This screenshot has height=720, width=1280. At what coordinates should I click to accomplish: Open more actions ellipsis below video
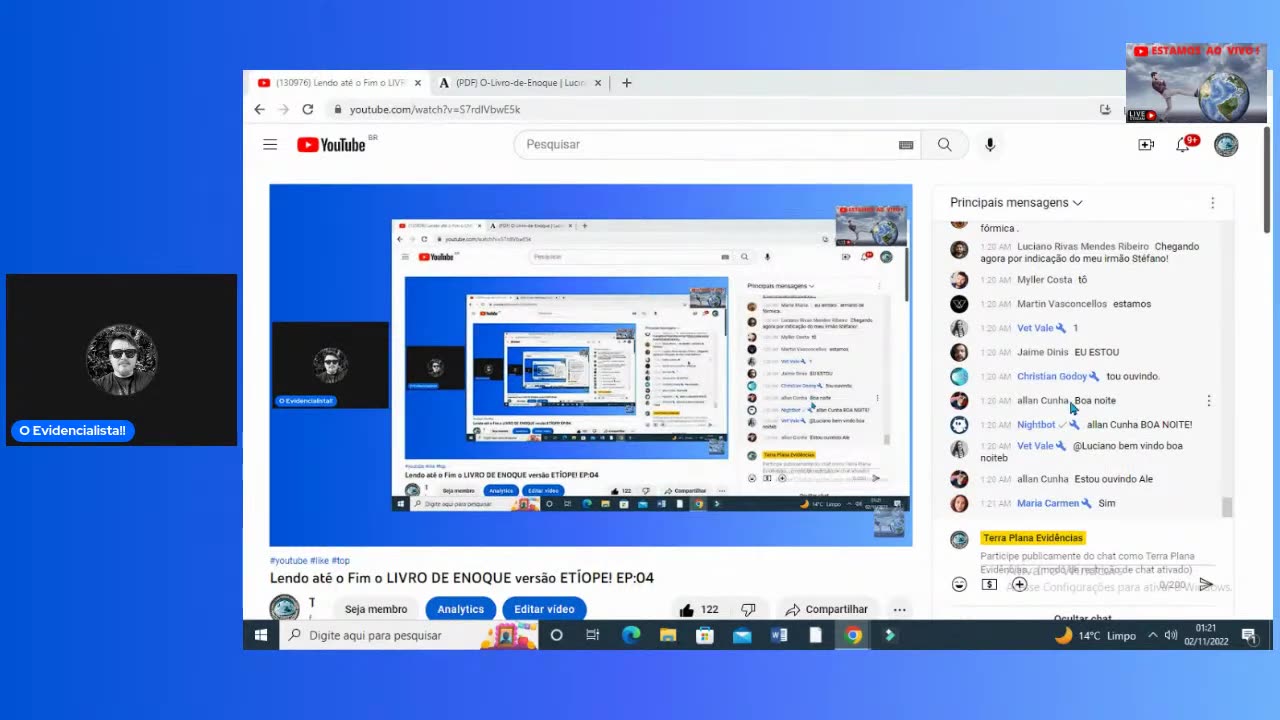pos(899,609)
